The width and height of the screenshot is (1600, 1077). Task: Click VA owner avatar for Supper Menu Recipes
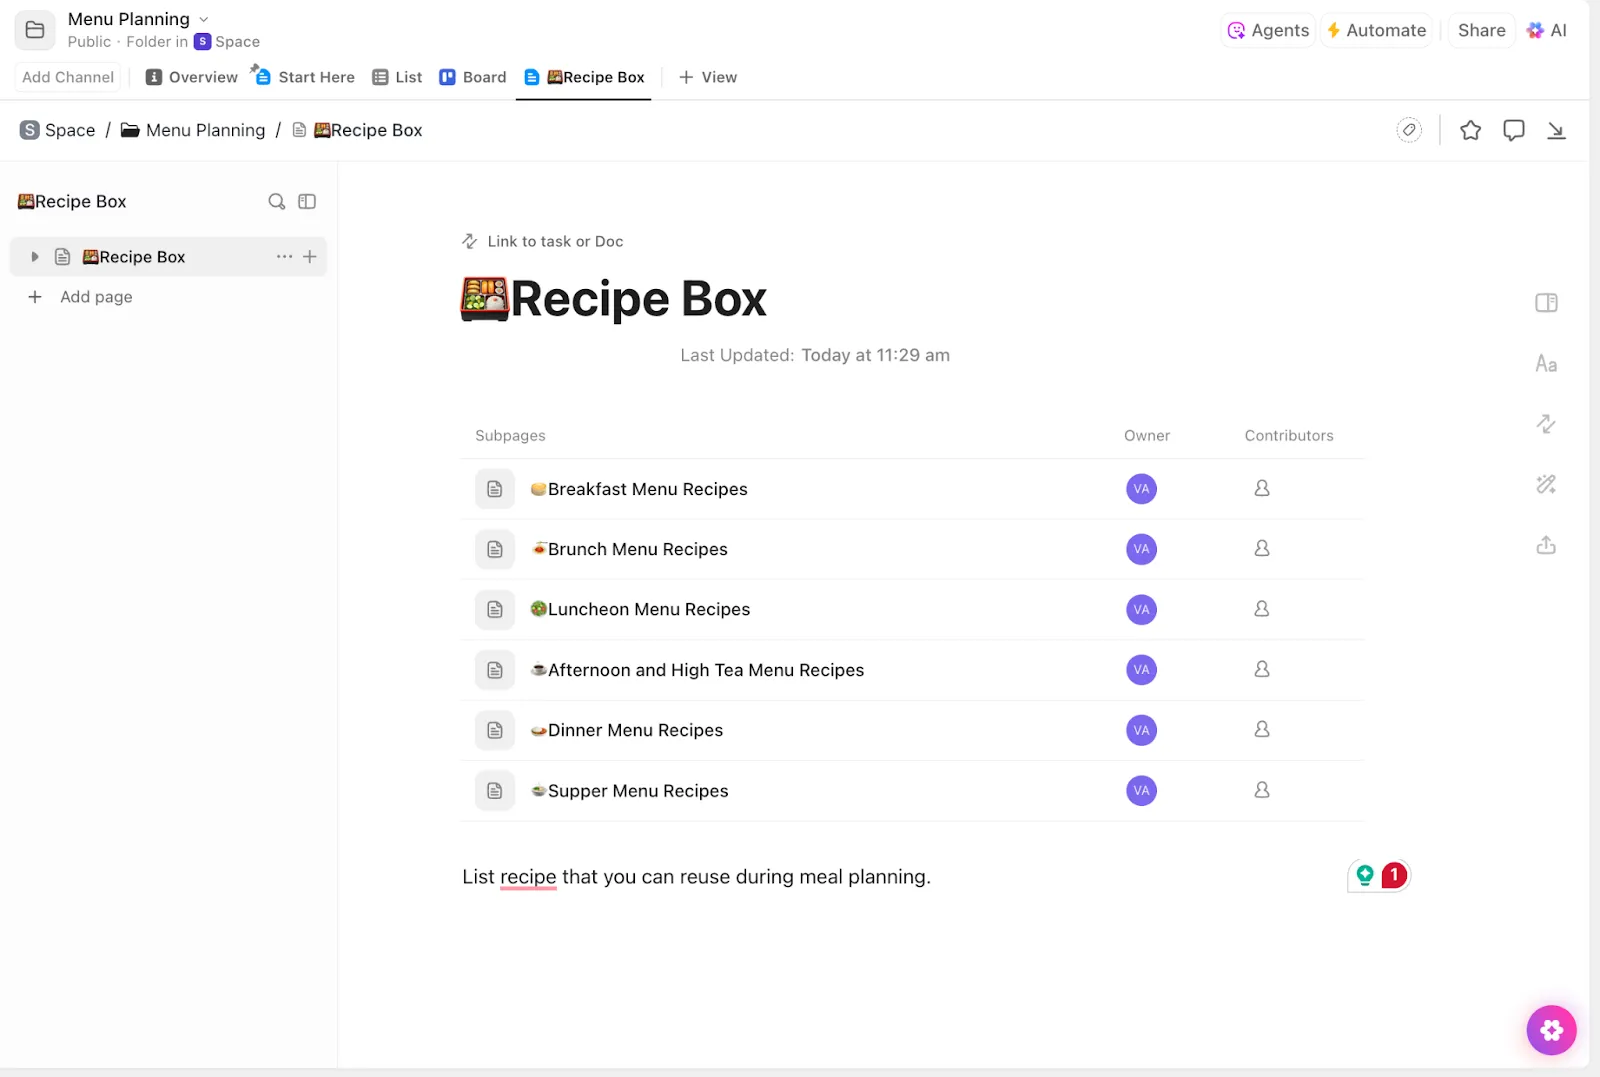click(1141, 791)
